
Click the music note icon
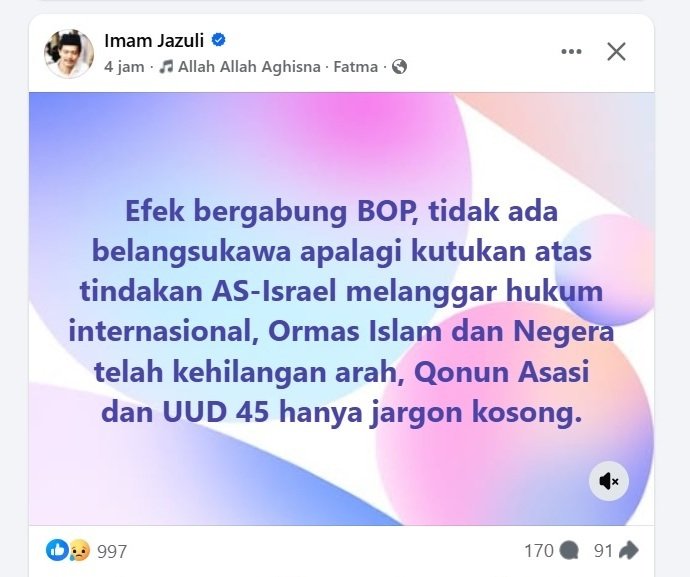coord(166,66)
